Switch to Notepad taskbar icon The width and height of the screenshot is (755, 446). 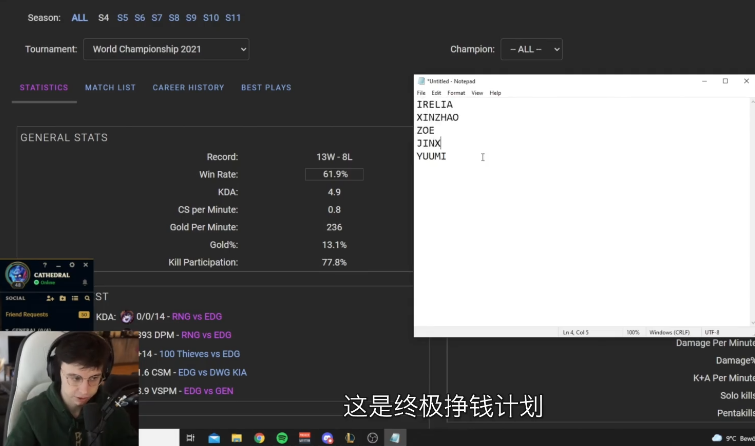click(395, 438)
